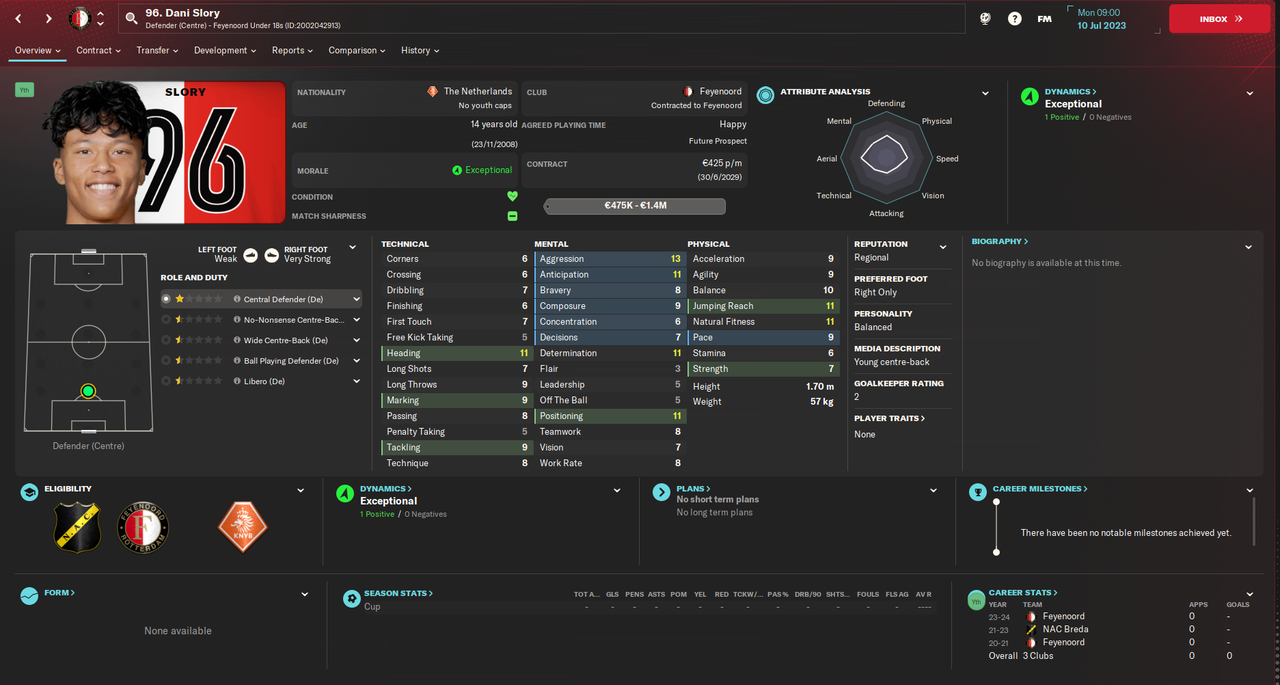Viewport: 1280px width, 685px height.
Task: Click the Plans arrow icon
Action: pyautogui.click(x=660, y=492)
